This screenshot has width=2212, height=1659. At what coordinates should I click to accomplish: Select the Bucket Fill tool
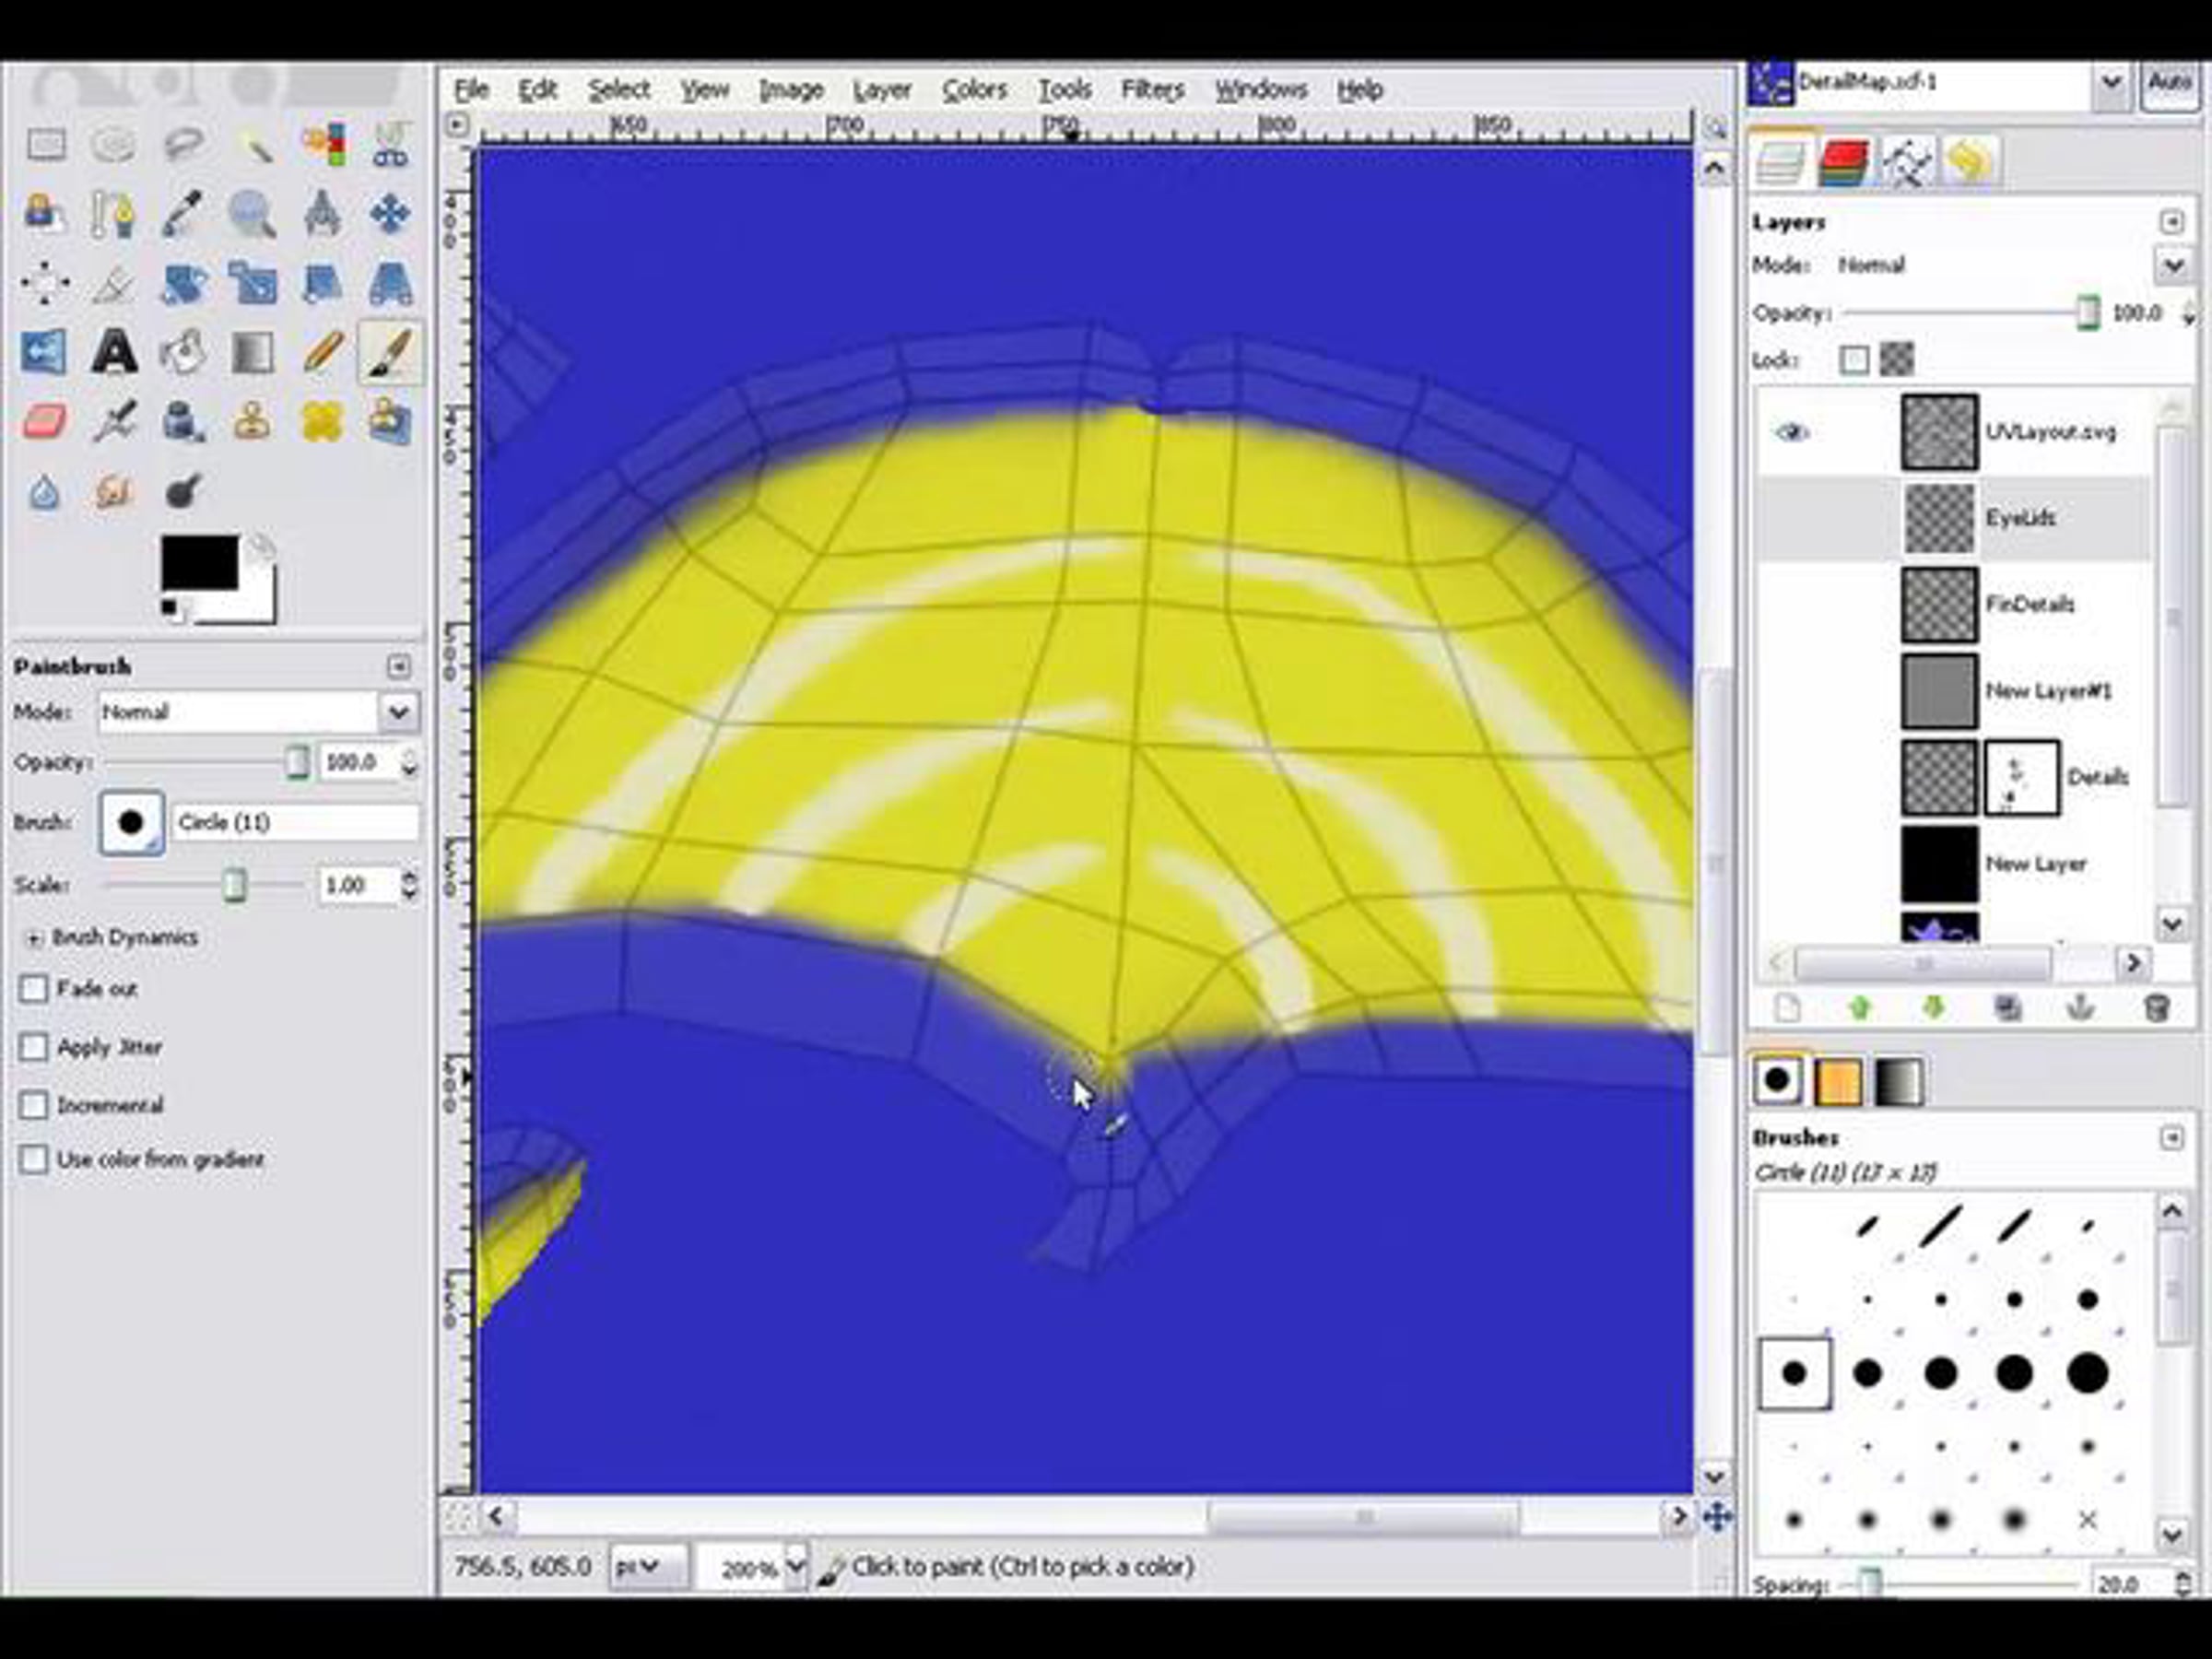pos(183,353)
